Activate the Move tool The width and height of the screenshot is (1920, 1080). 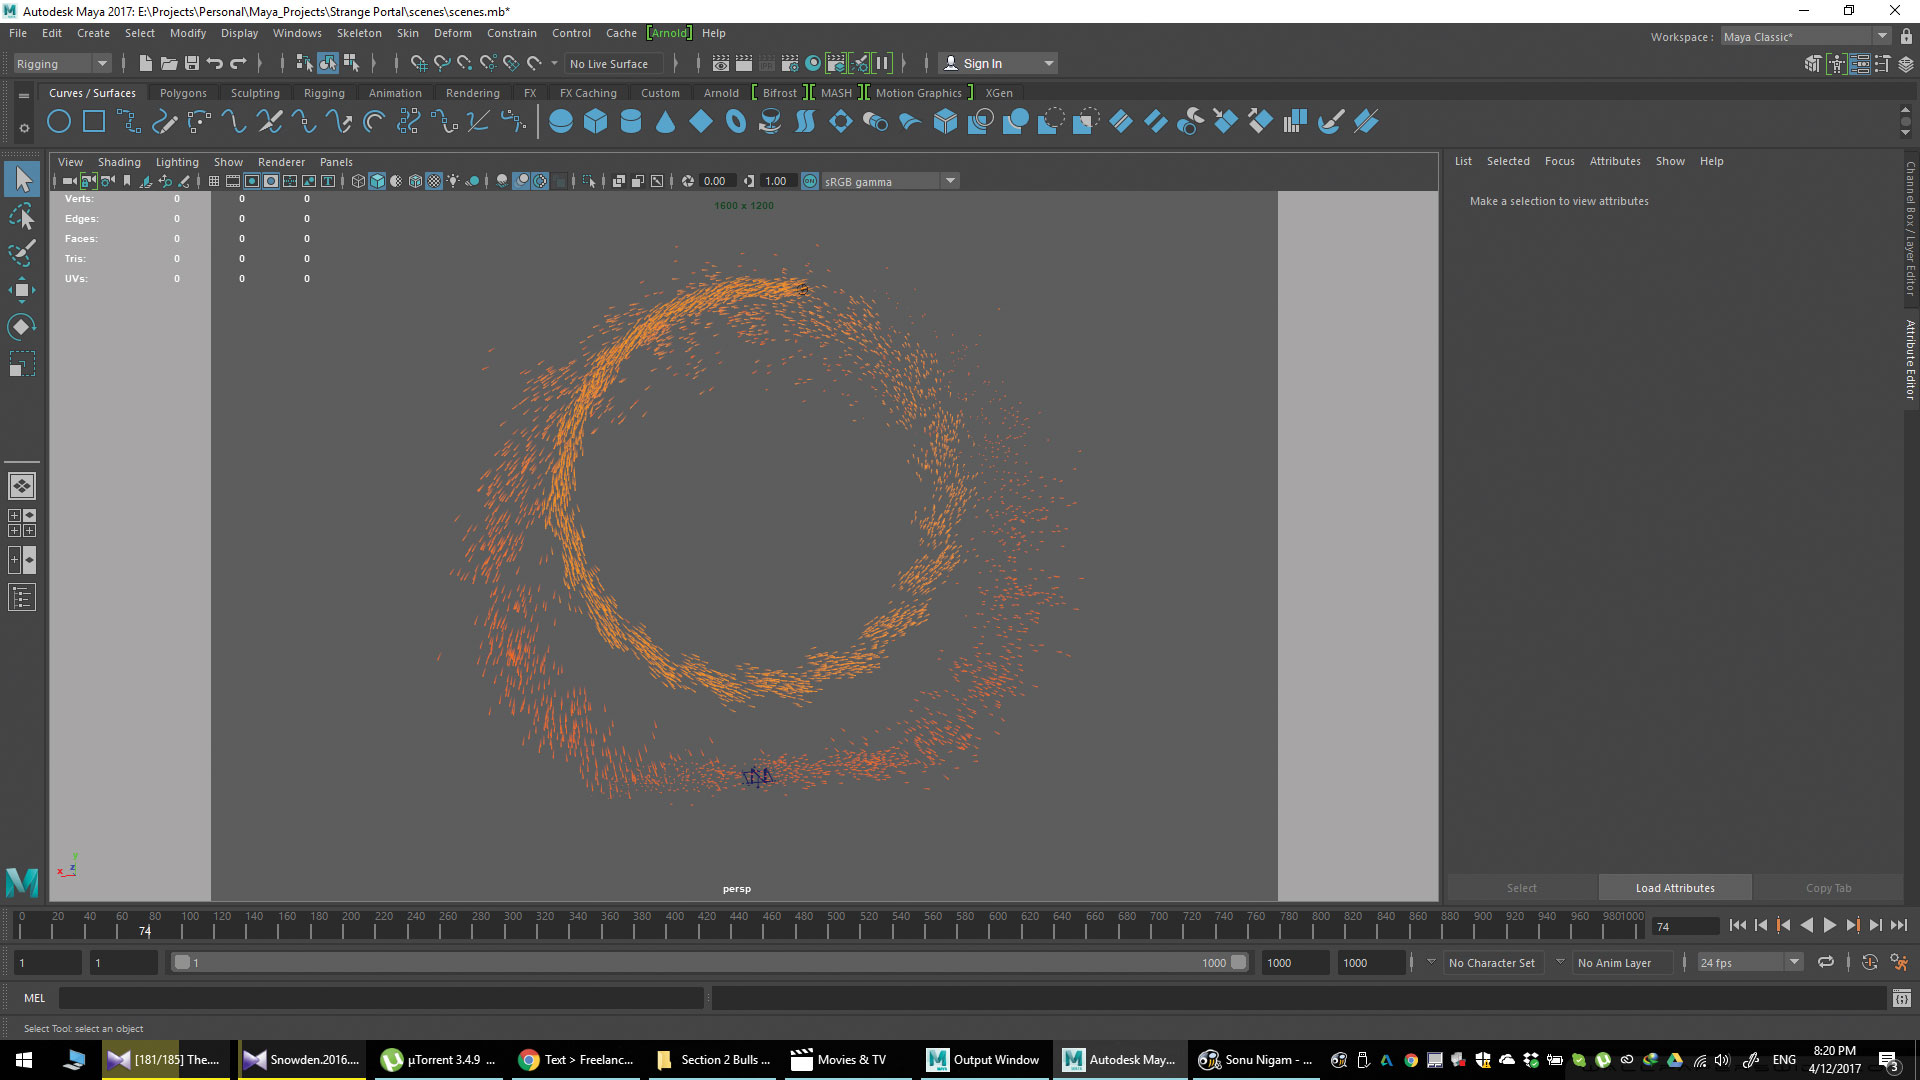(x=22, y=290)
